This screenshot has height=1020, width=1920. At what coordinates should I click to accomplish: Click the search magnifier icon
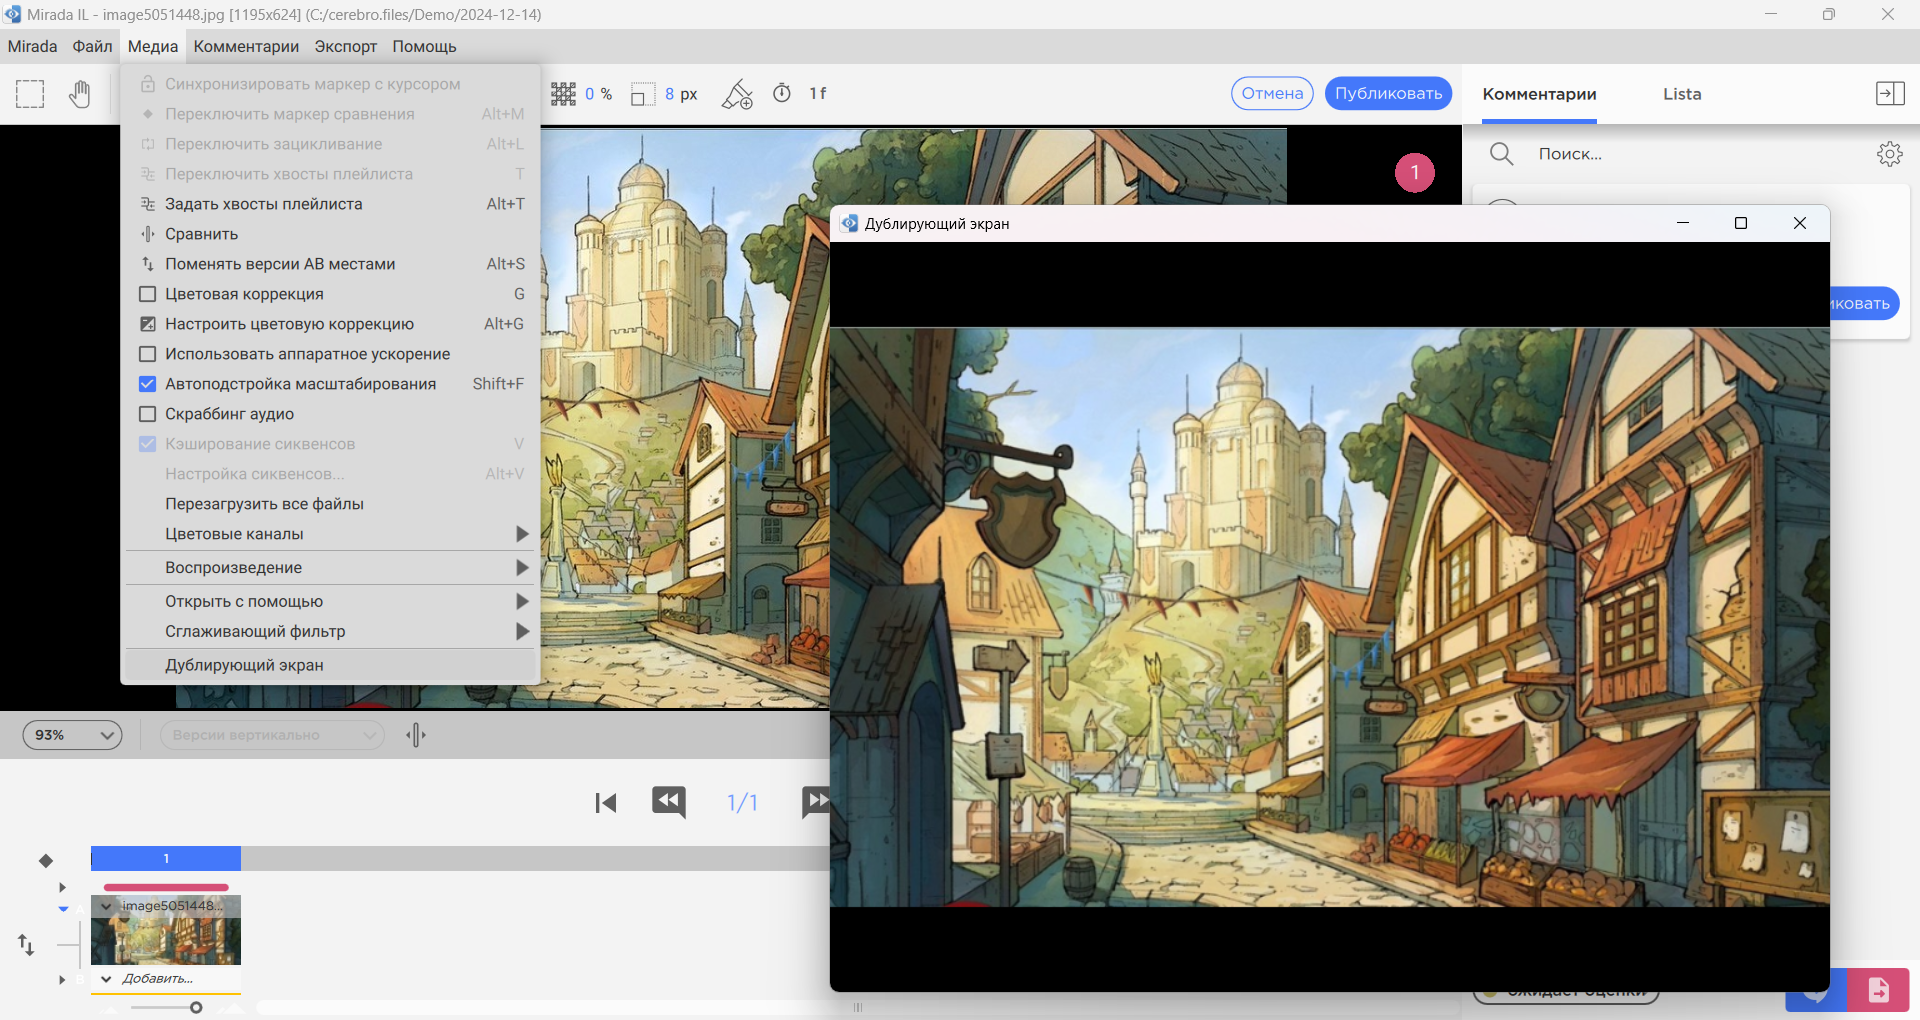[x=1501, y=153]
